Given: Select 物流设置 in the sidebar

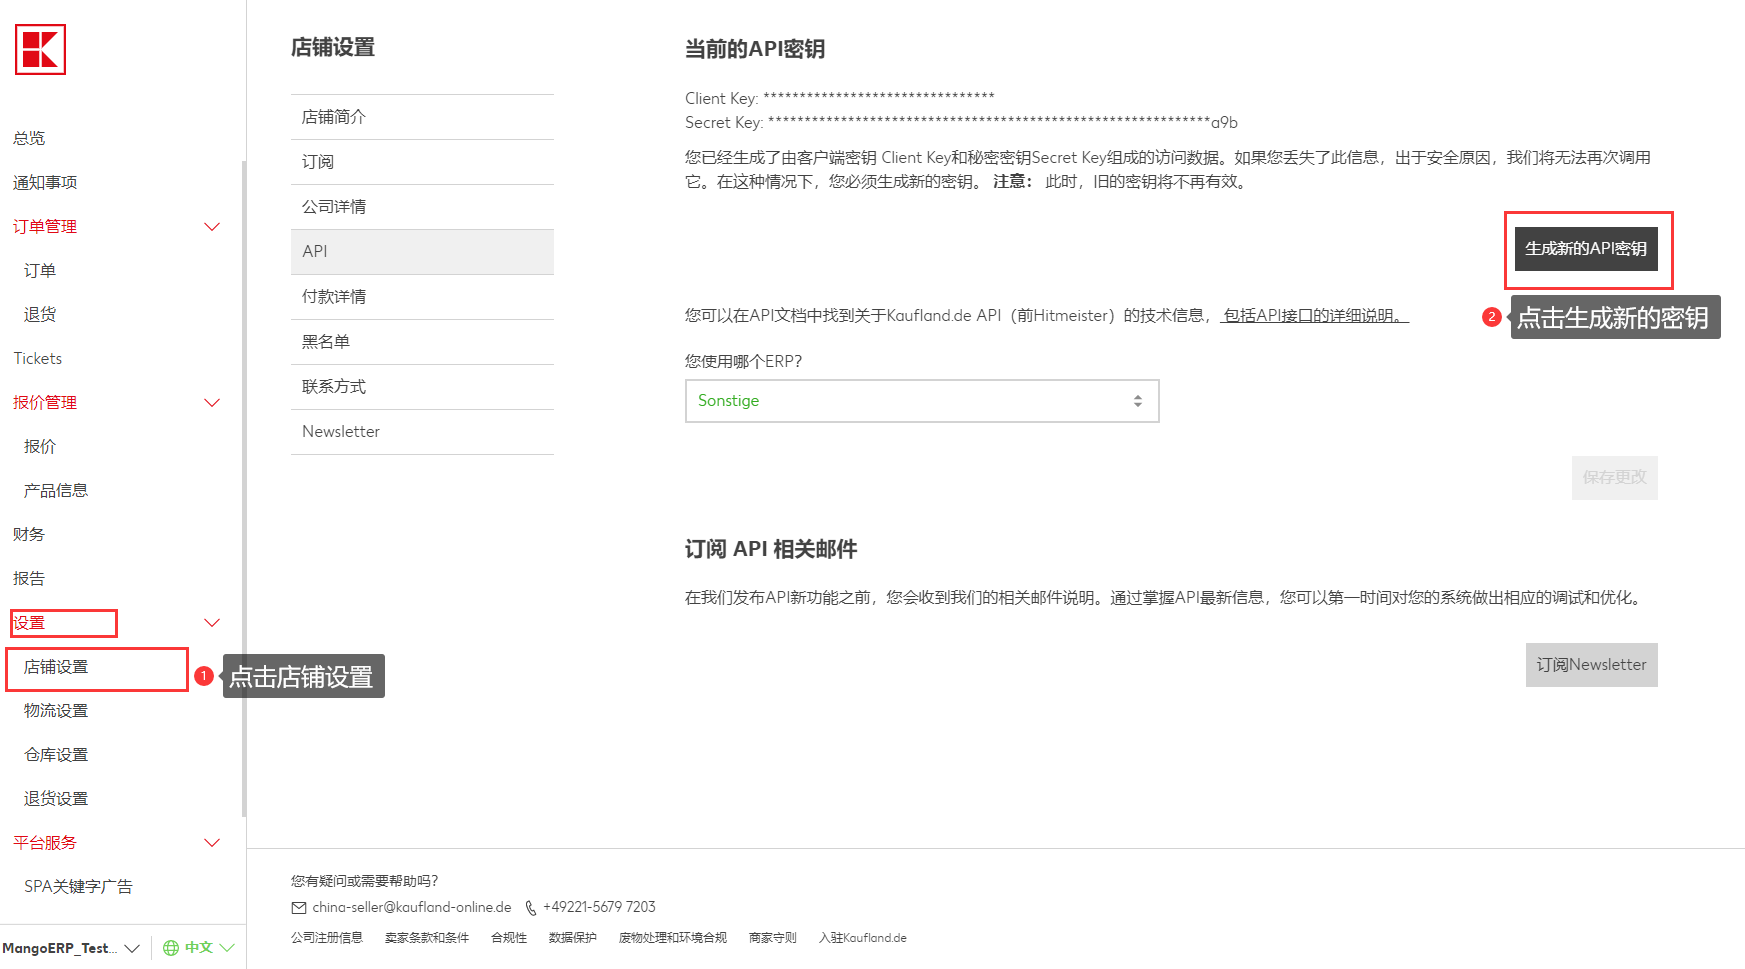Looking at the screenshot, I should pyautogui.click(x=56, y=711).
